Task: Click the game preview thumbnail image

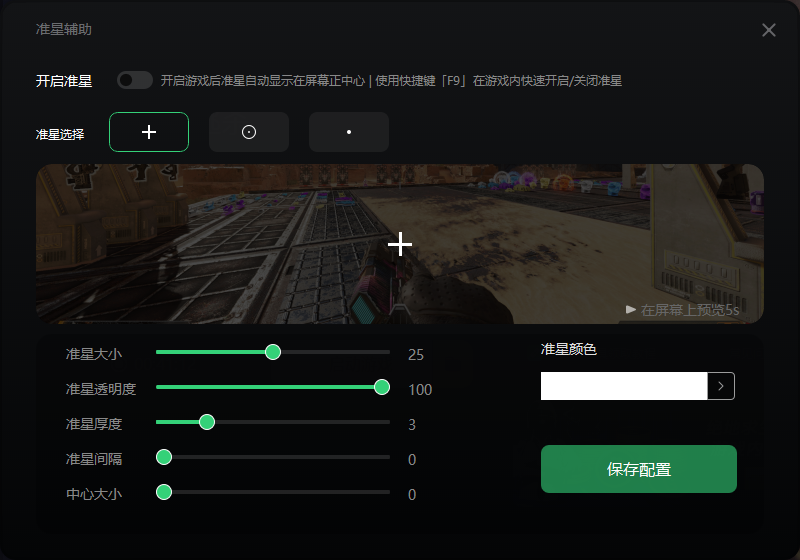Action: tap(399, 244)
